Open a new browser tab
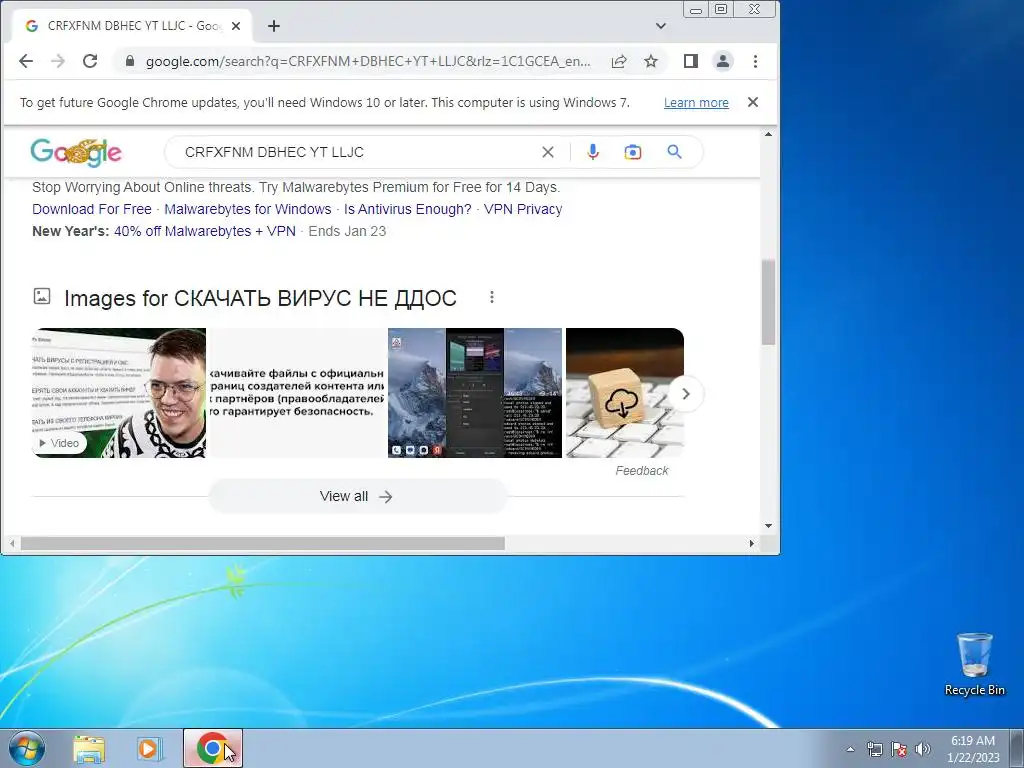The height and width of the screenshot is (768, 1024). click(x=274, y=26)
